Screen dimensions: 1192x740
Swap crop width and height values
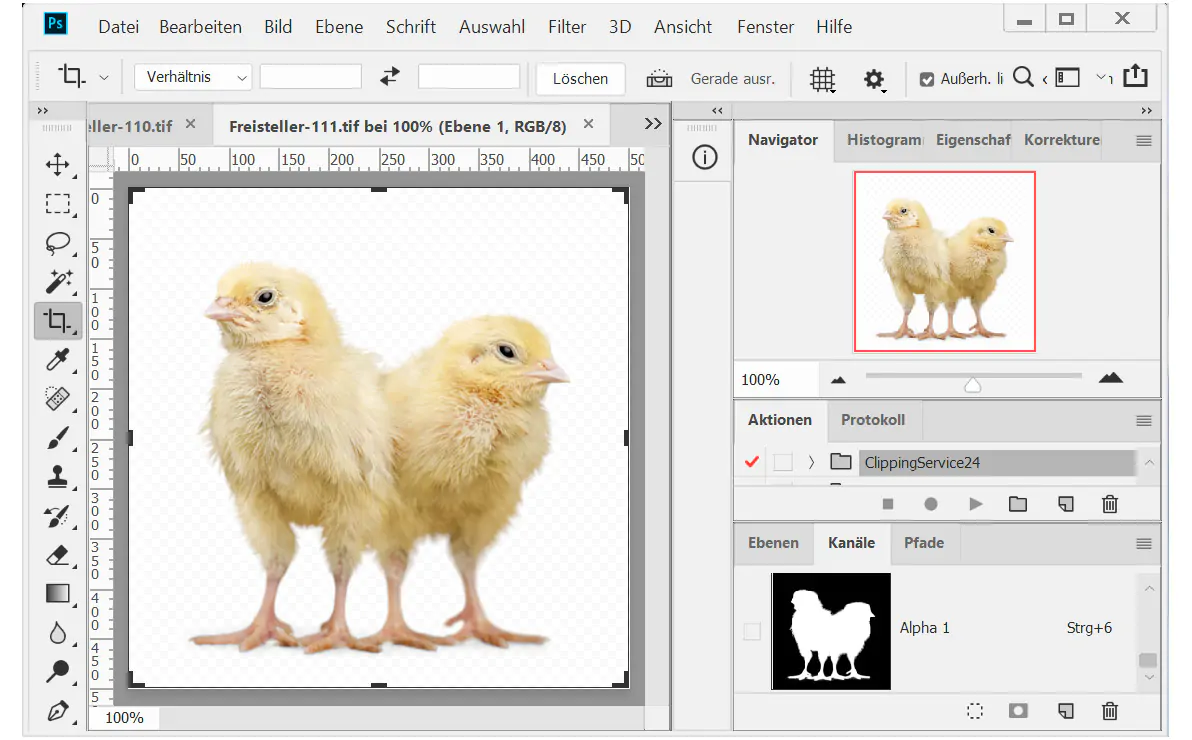(x=390, y=78)
